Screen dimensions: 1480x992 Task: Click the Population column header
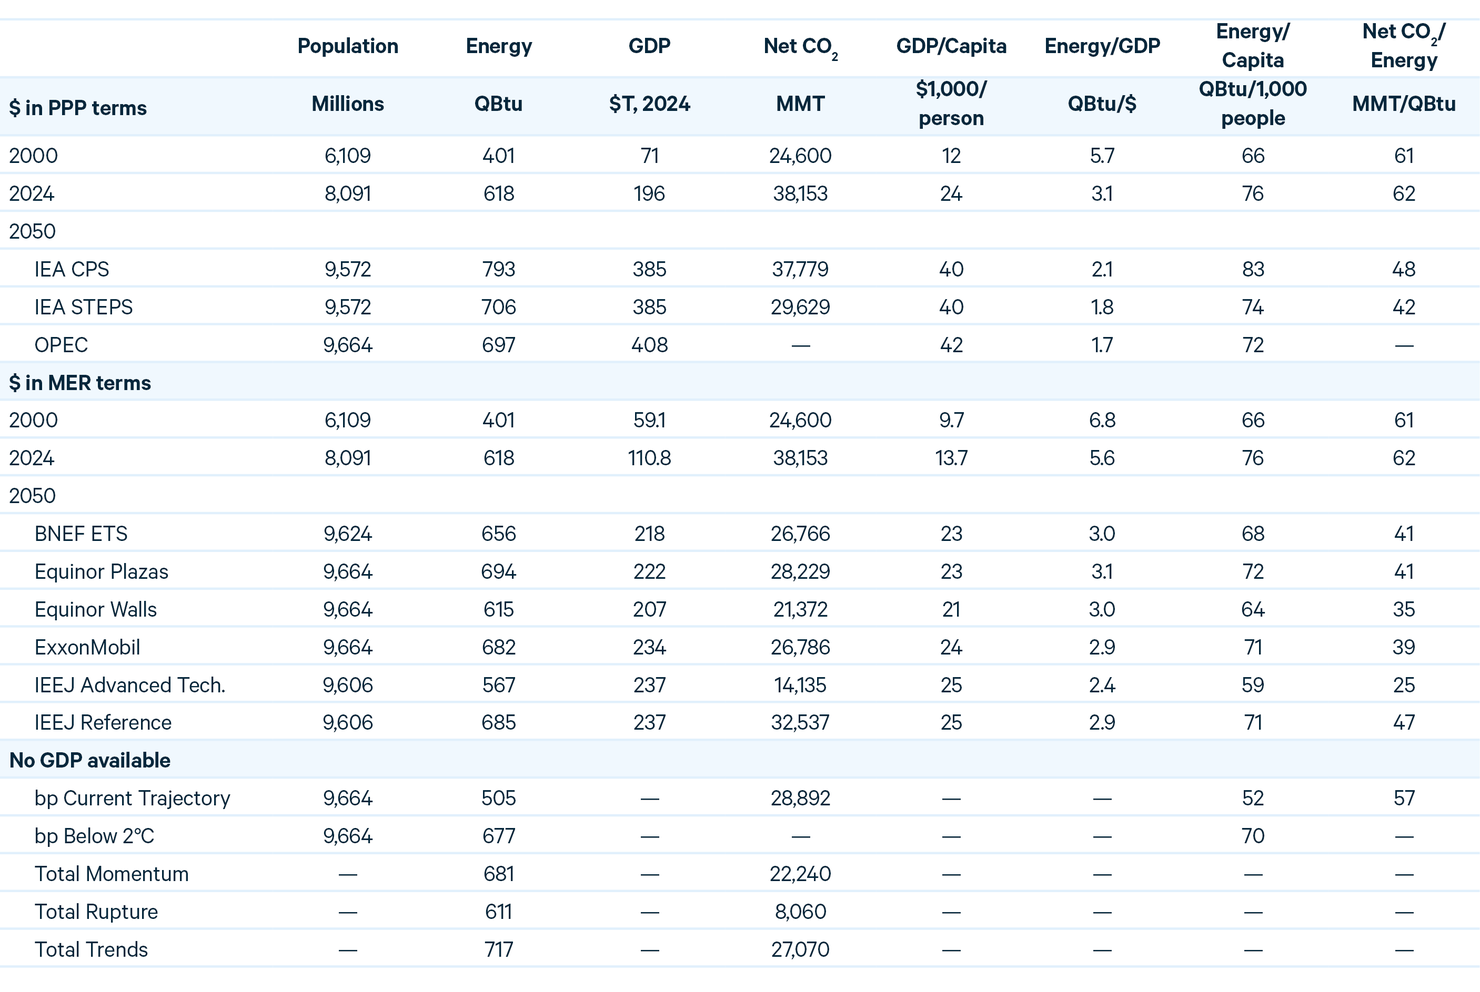coord(347,46)
